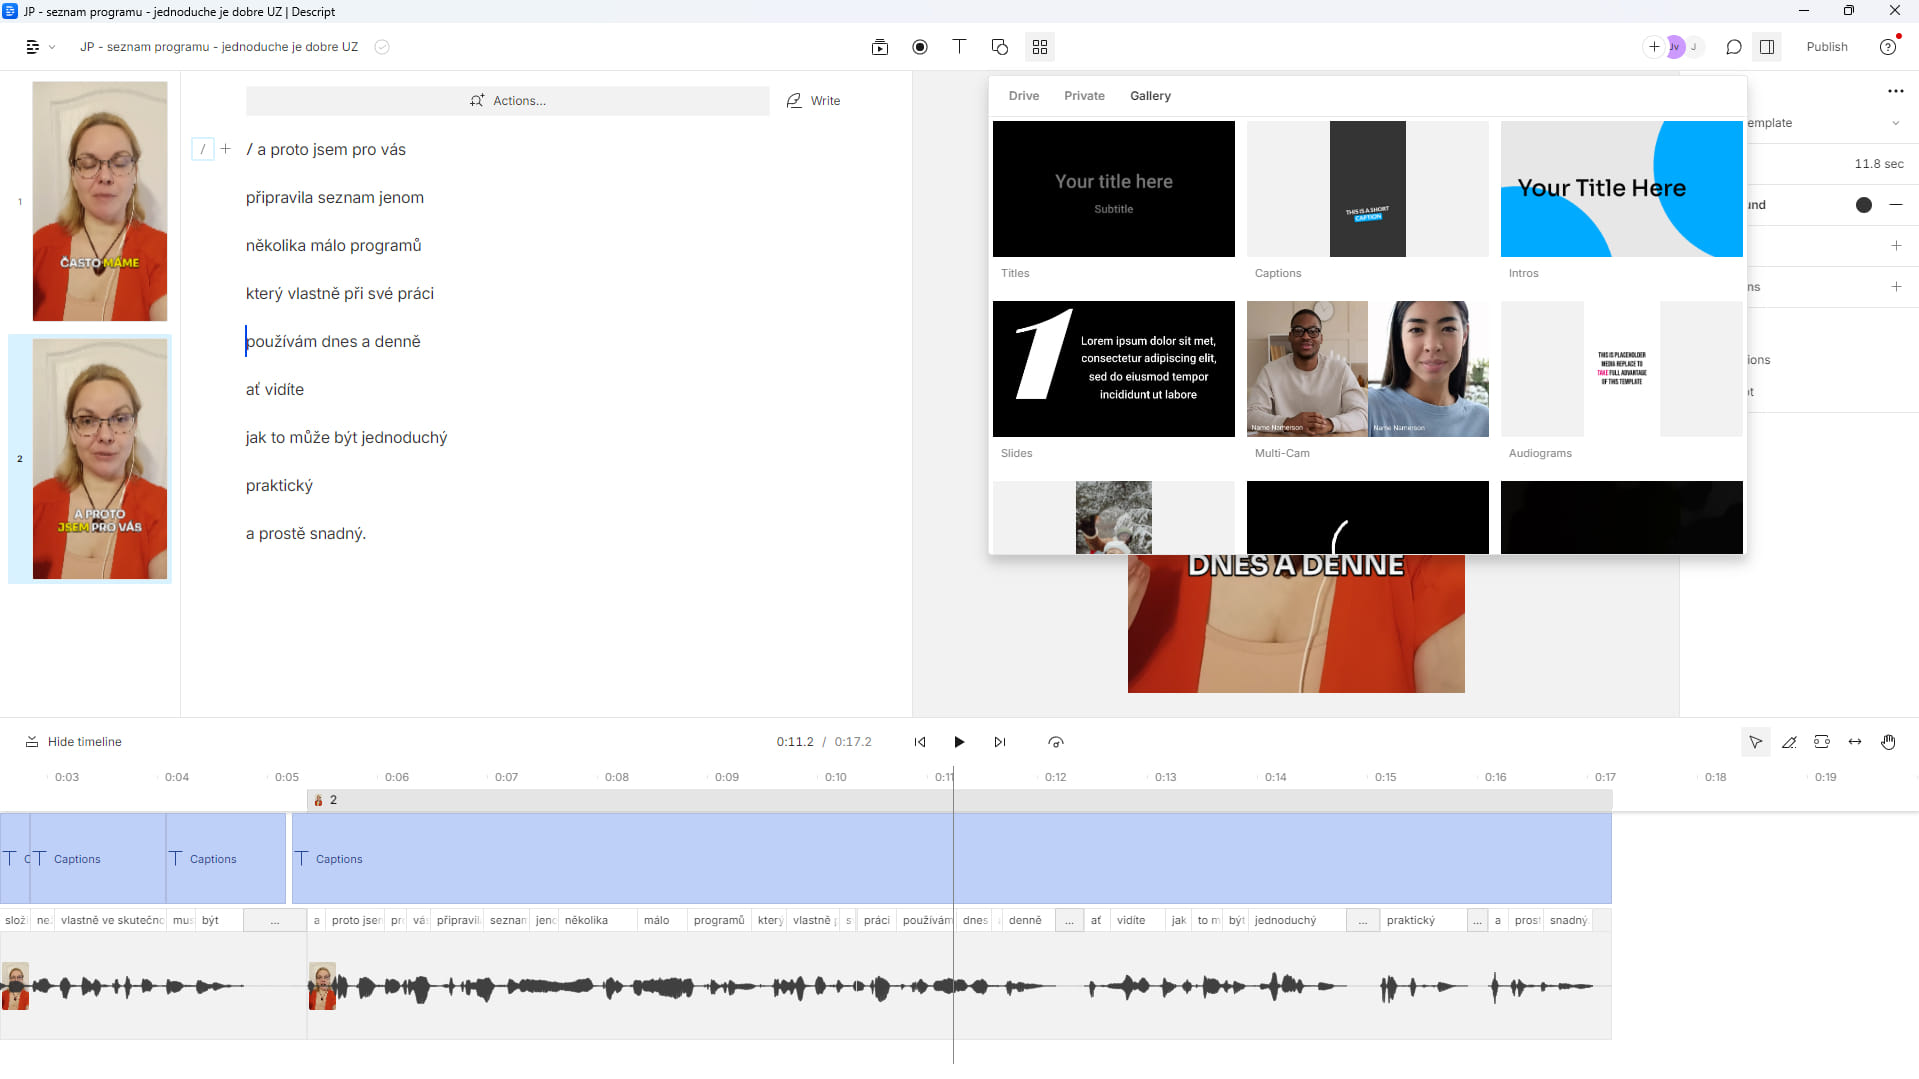Viewport: 1919px width, 1079px height.
Task: Open the Shapes tool icon
Action: [999, 47]
